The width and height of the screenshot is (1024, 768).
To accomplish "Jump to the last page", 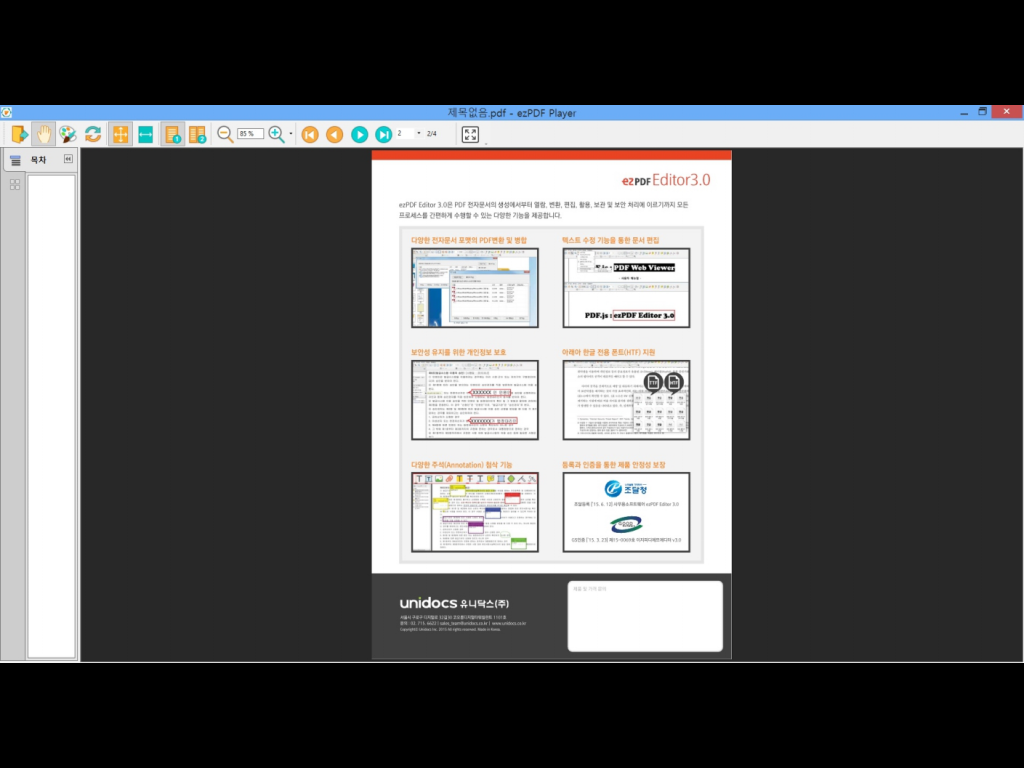I will [383, 135].
